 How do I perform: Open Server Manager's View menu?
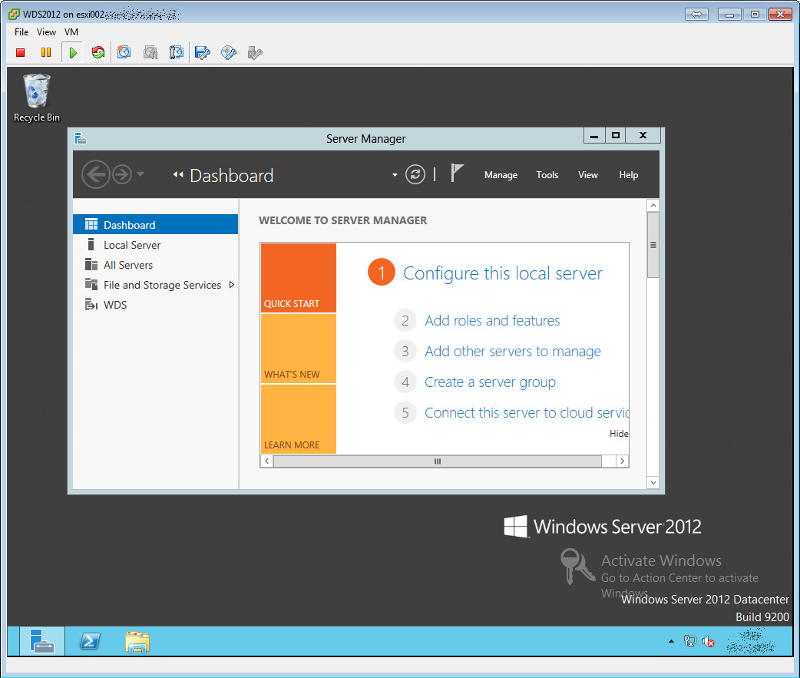click(x=588, y=175)
